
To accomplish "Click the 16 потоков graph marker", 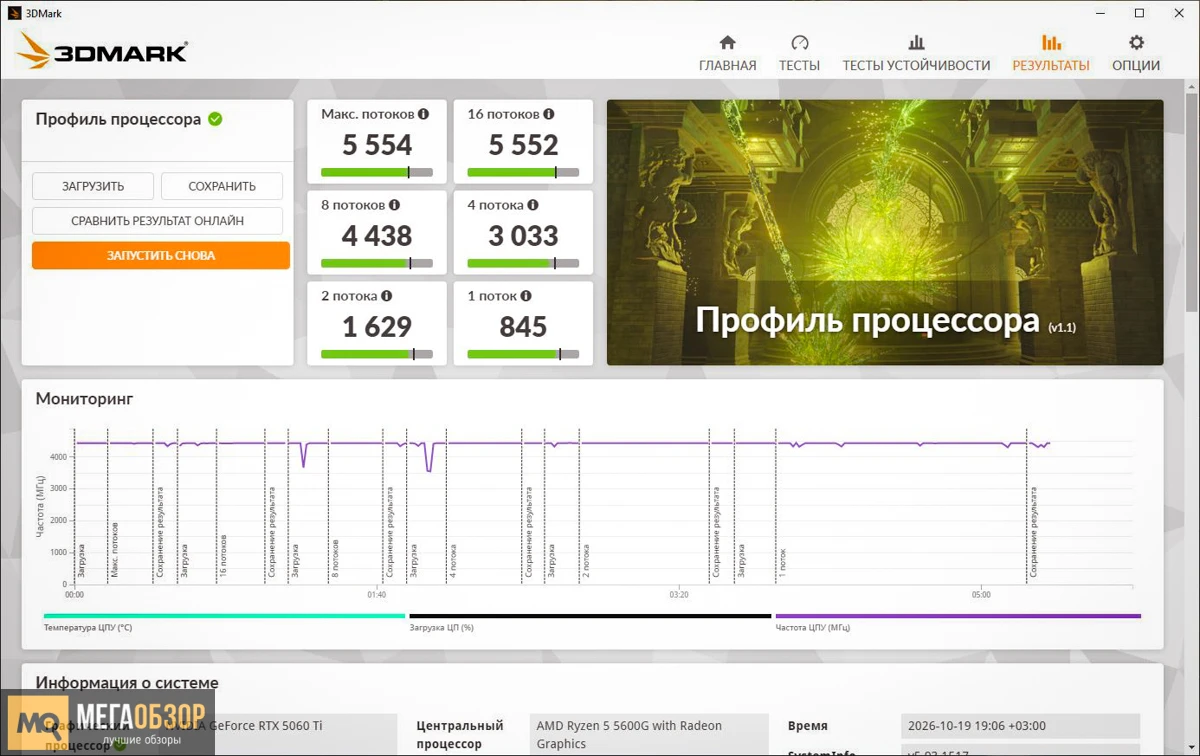I will (223, 557).
